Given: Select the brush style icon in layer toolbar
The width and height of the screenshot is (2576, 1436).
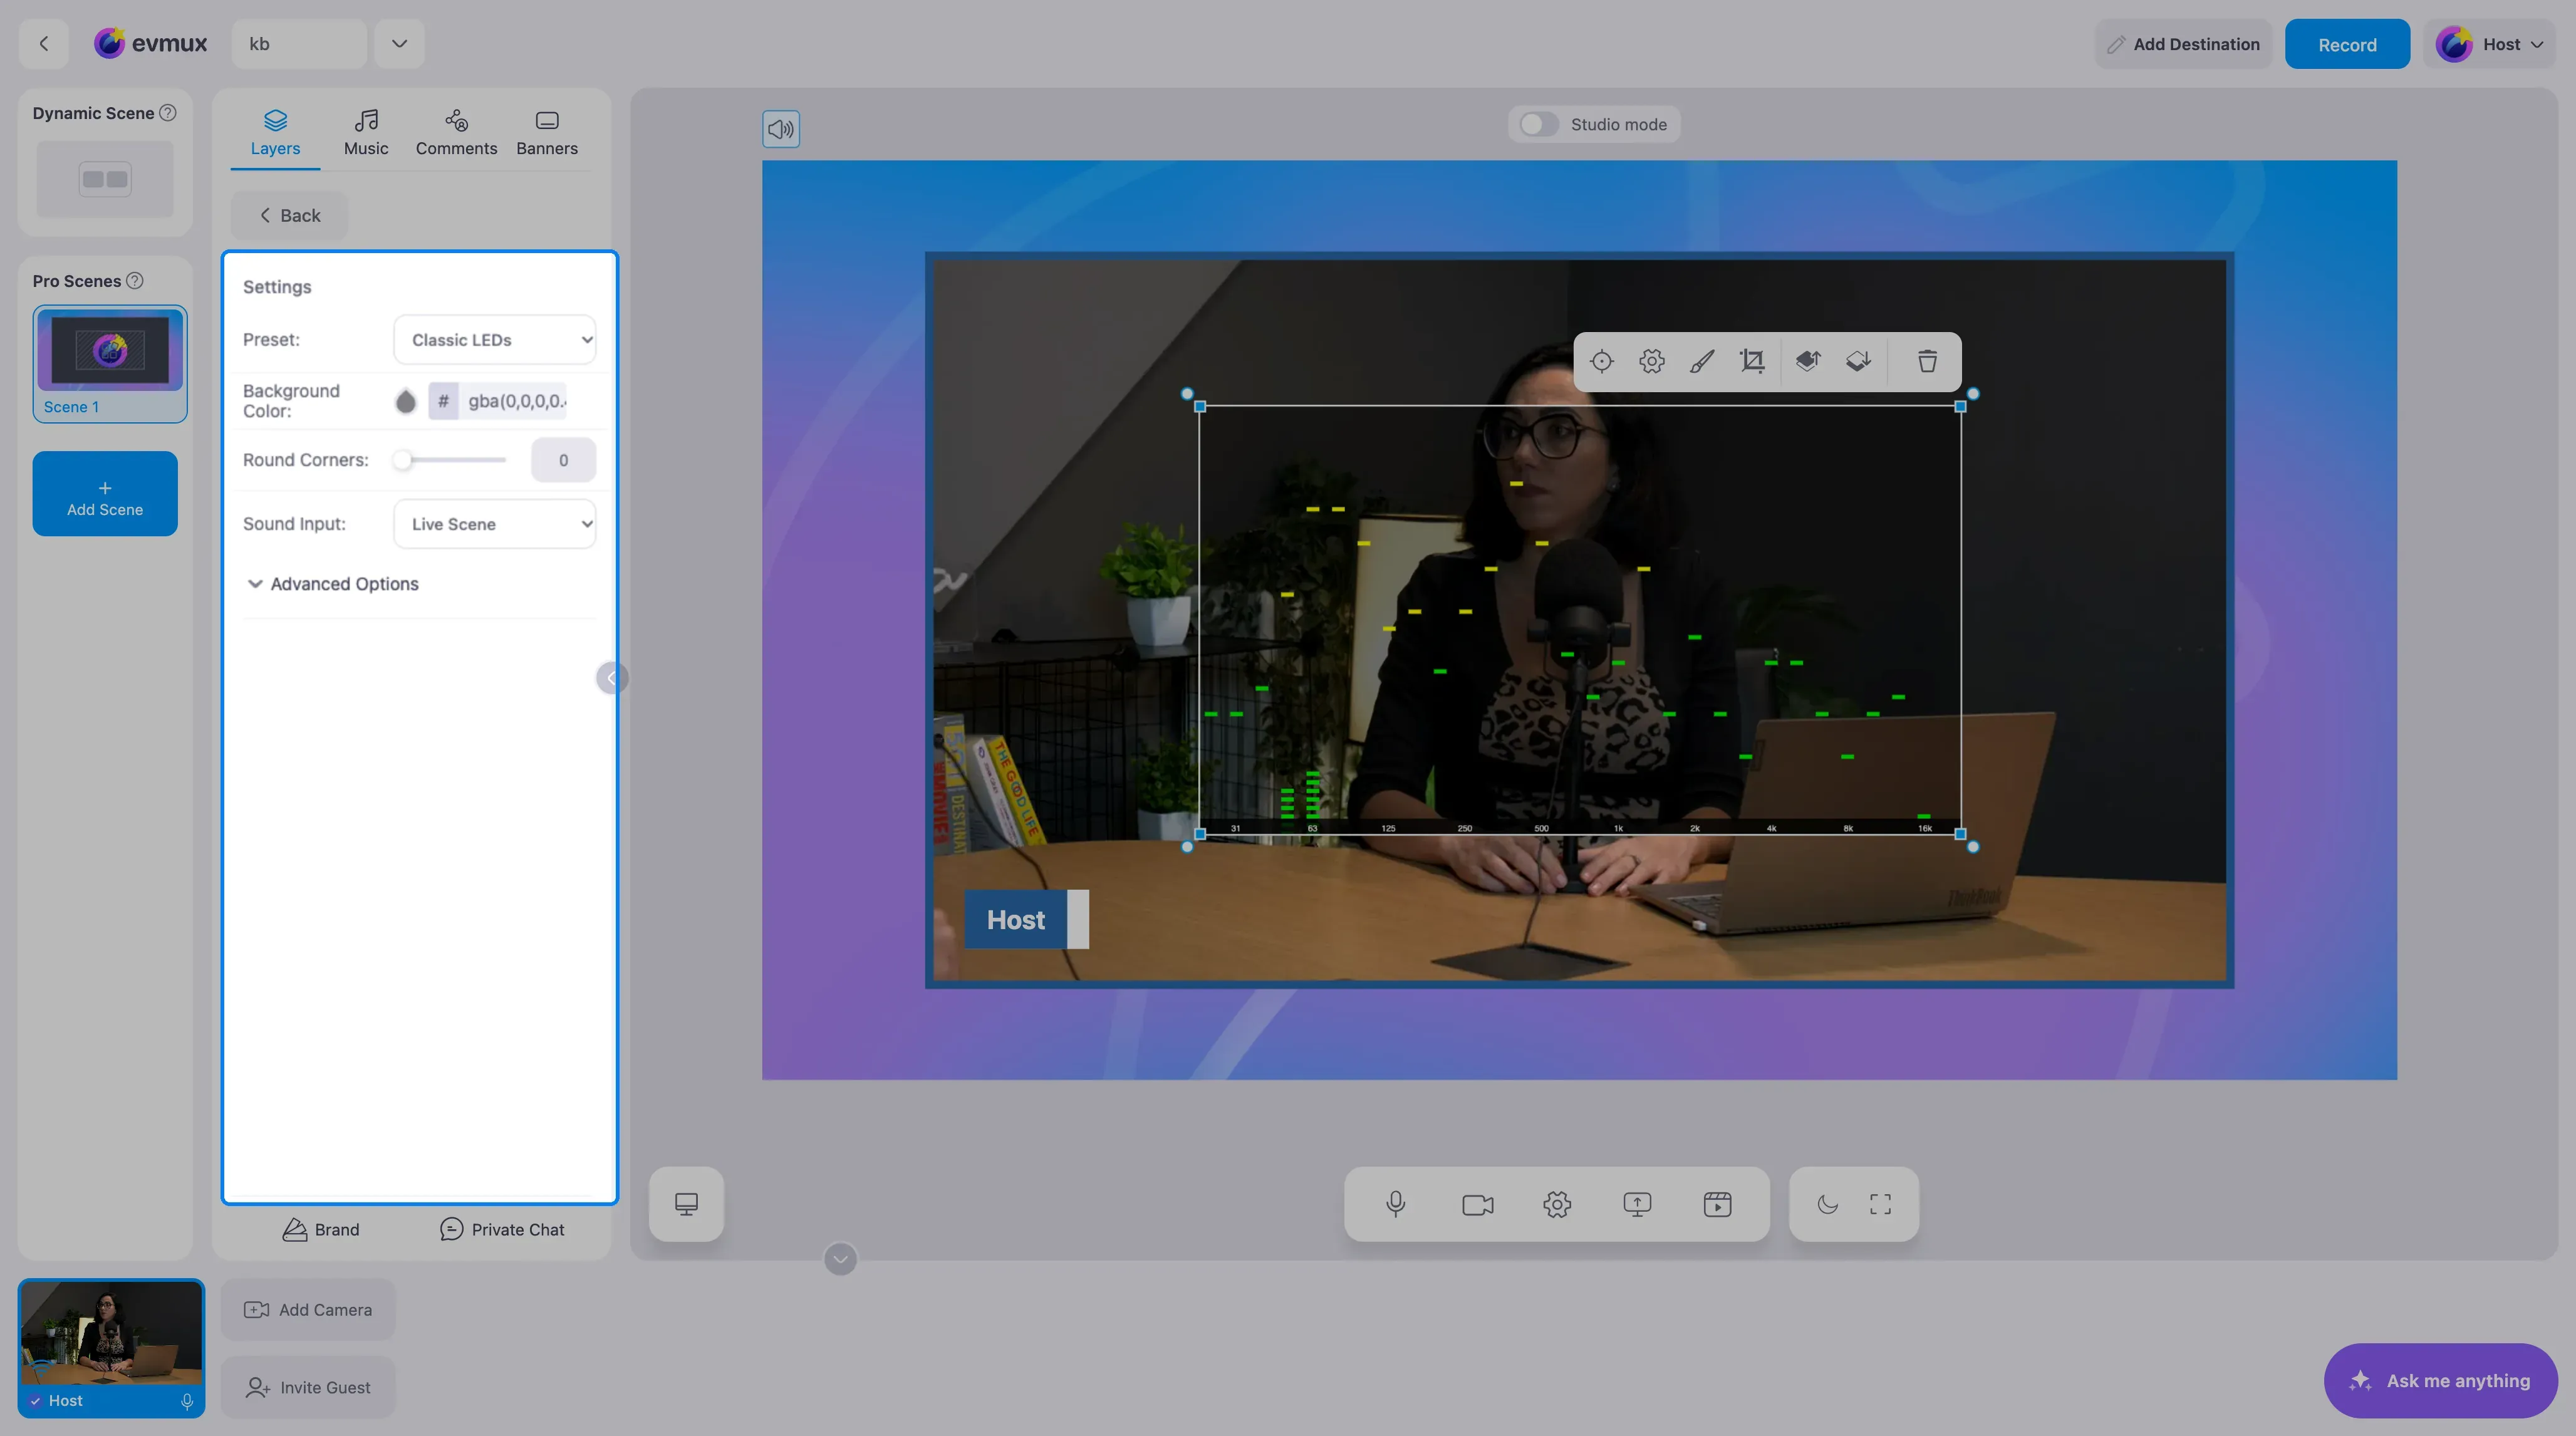Looking at the screenshot, I should pos(1702,361).
